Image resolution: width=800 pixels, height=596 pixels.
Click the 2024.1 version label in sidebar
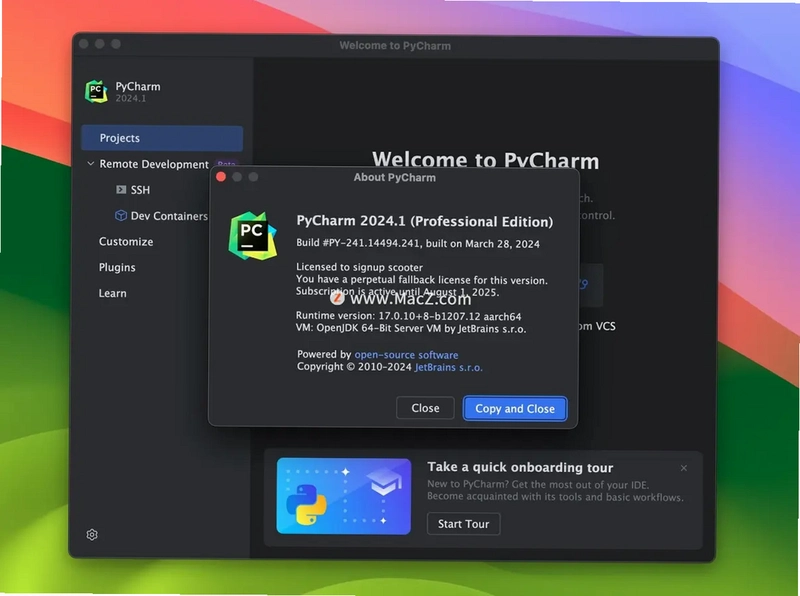click(131, 98)
